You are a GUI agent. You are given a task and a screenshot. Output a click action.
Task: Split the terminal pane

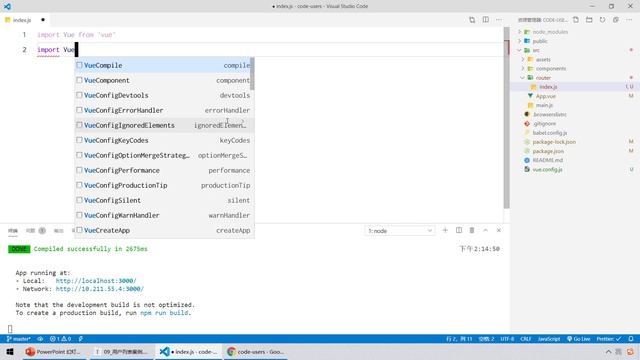coord(459,230)
